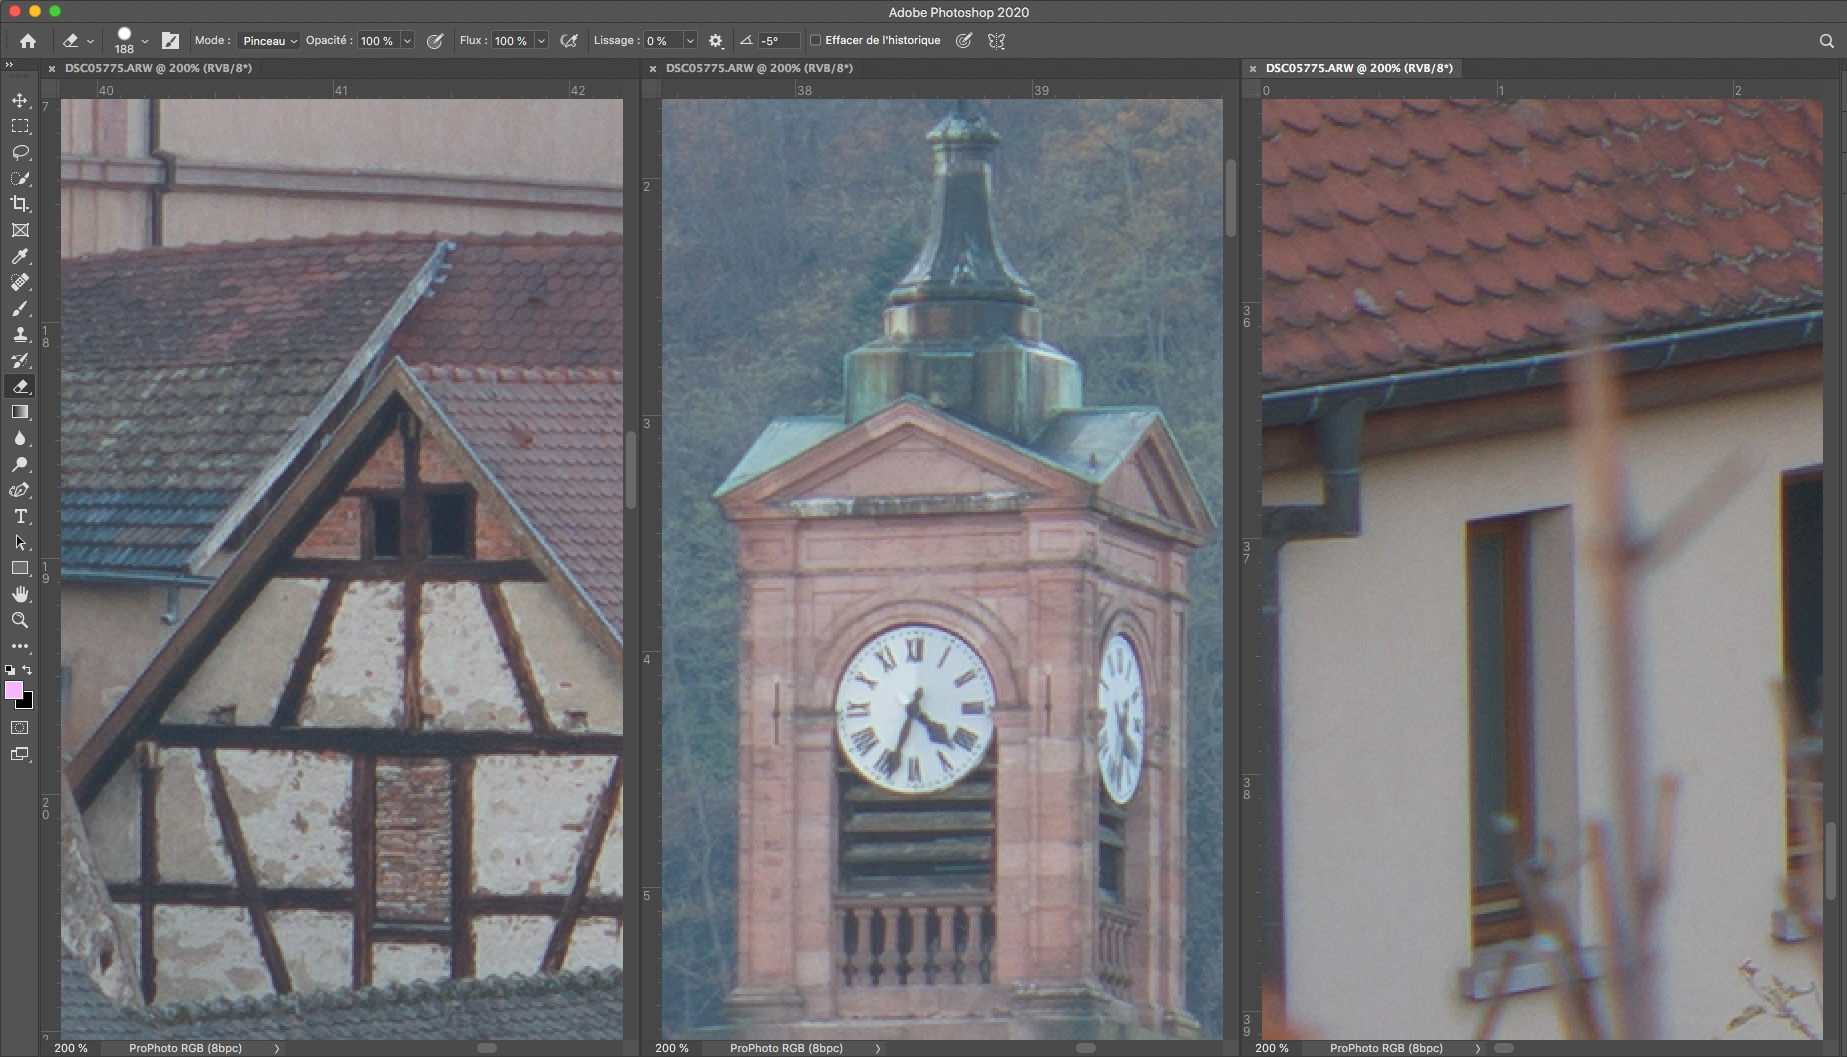
Task: Activate the Gradient tool
Action: coord(20,412)
